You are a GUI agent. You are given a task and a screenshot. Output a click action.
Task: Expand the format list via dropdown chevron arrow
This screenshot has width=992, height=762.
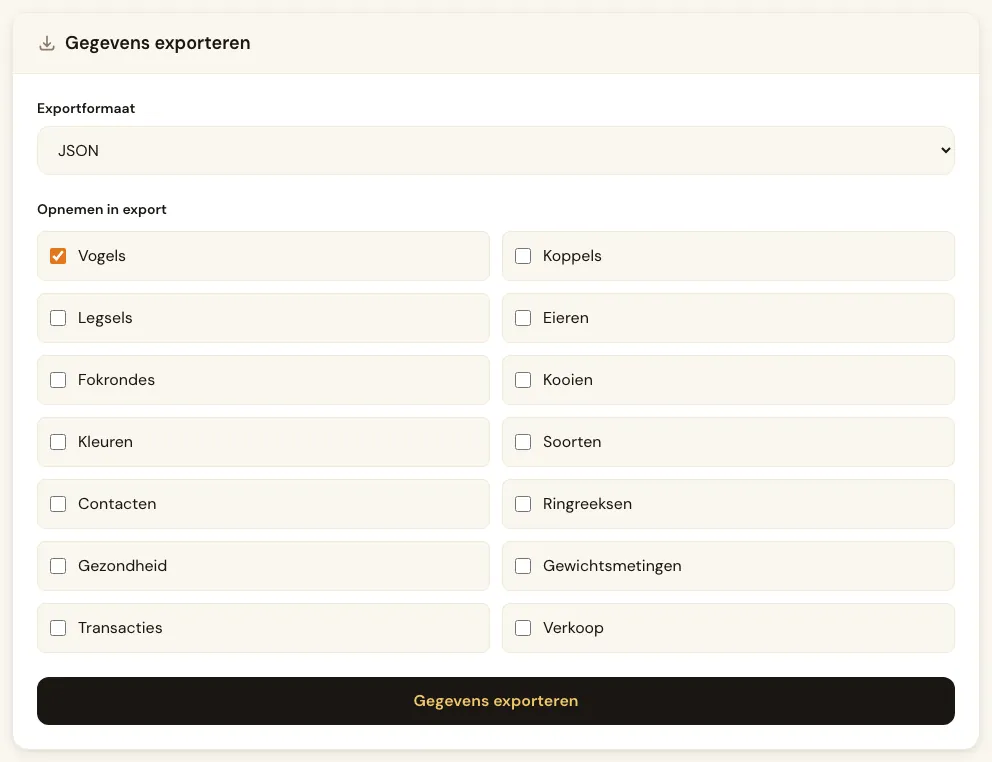coord(945,151)
